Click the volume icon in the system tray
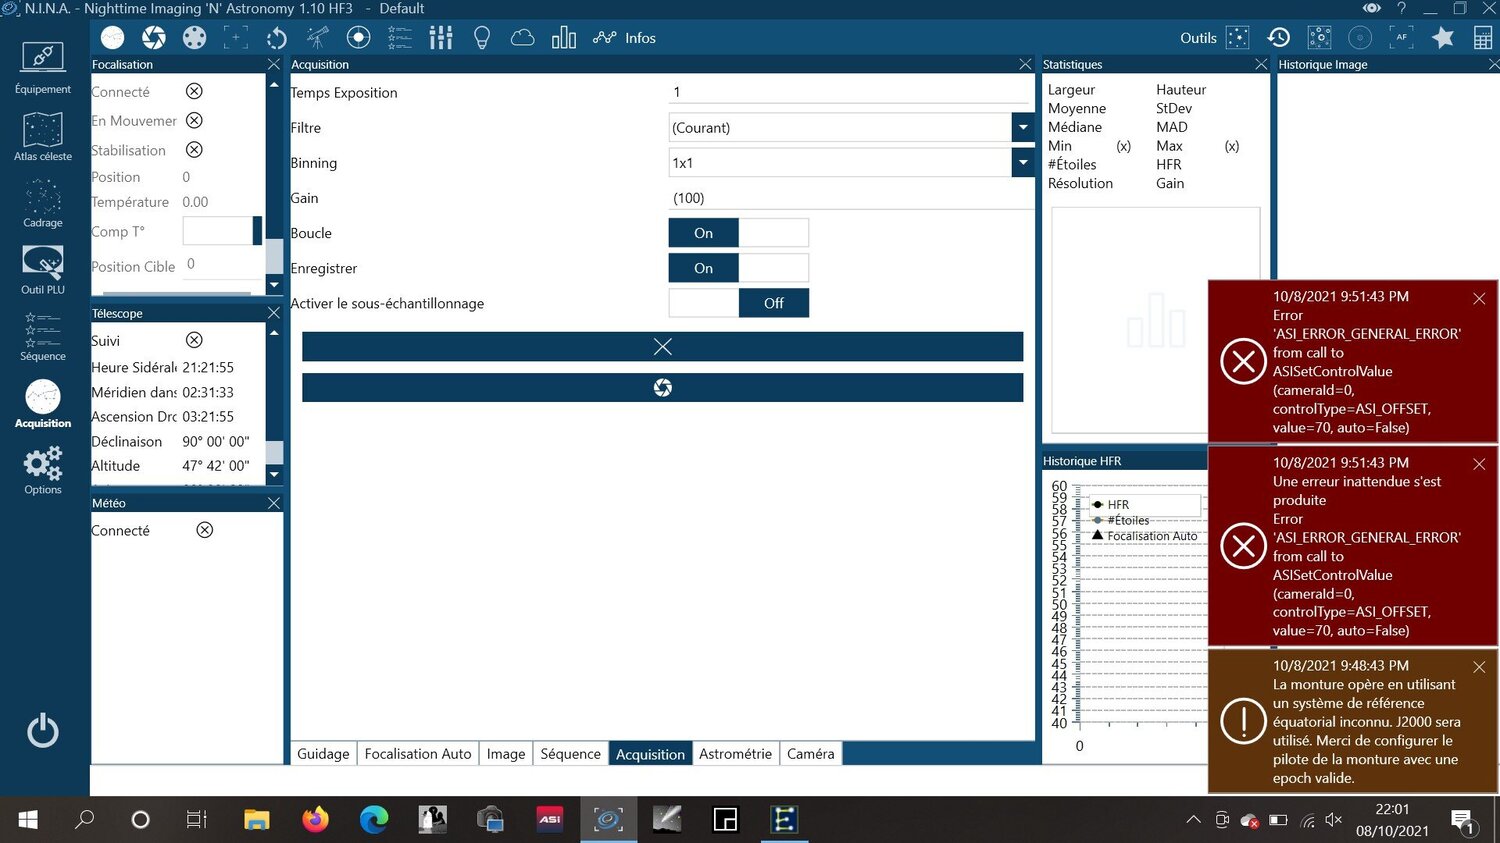The image size is (1500, 843). click(1333, 820)
